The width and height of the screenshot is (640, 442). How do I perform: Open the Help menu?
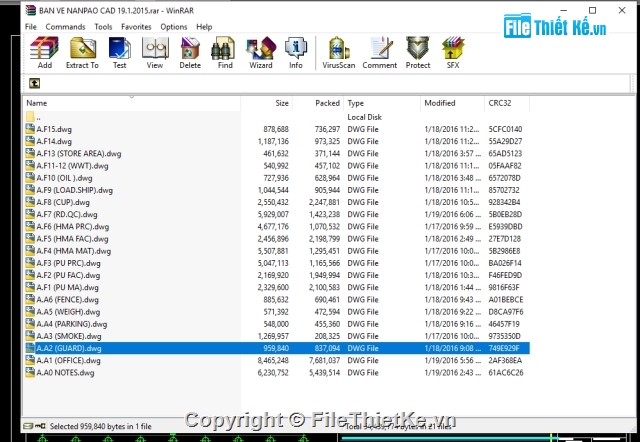(x=204, y=27)
